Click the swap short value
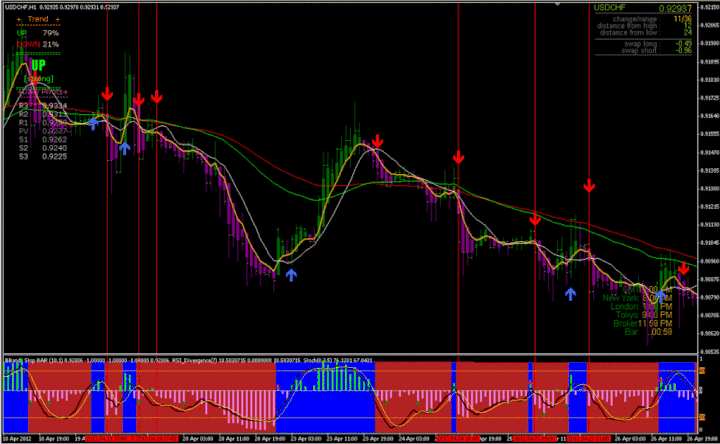The image size is (720, 444). click(x=684, y=51)
